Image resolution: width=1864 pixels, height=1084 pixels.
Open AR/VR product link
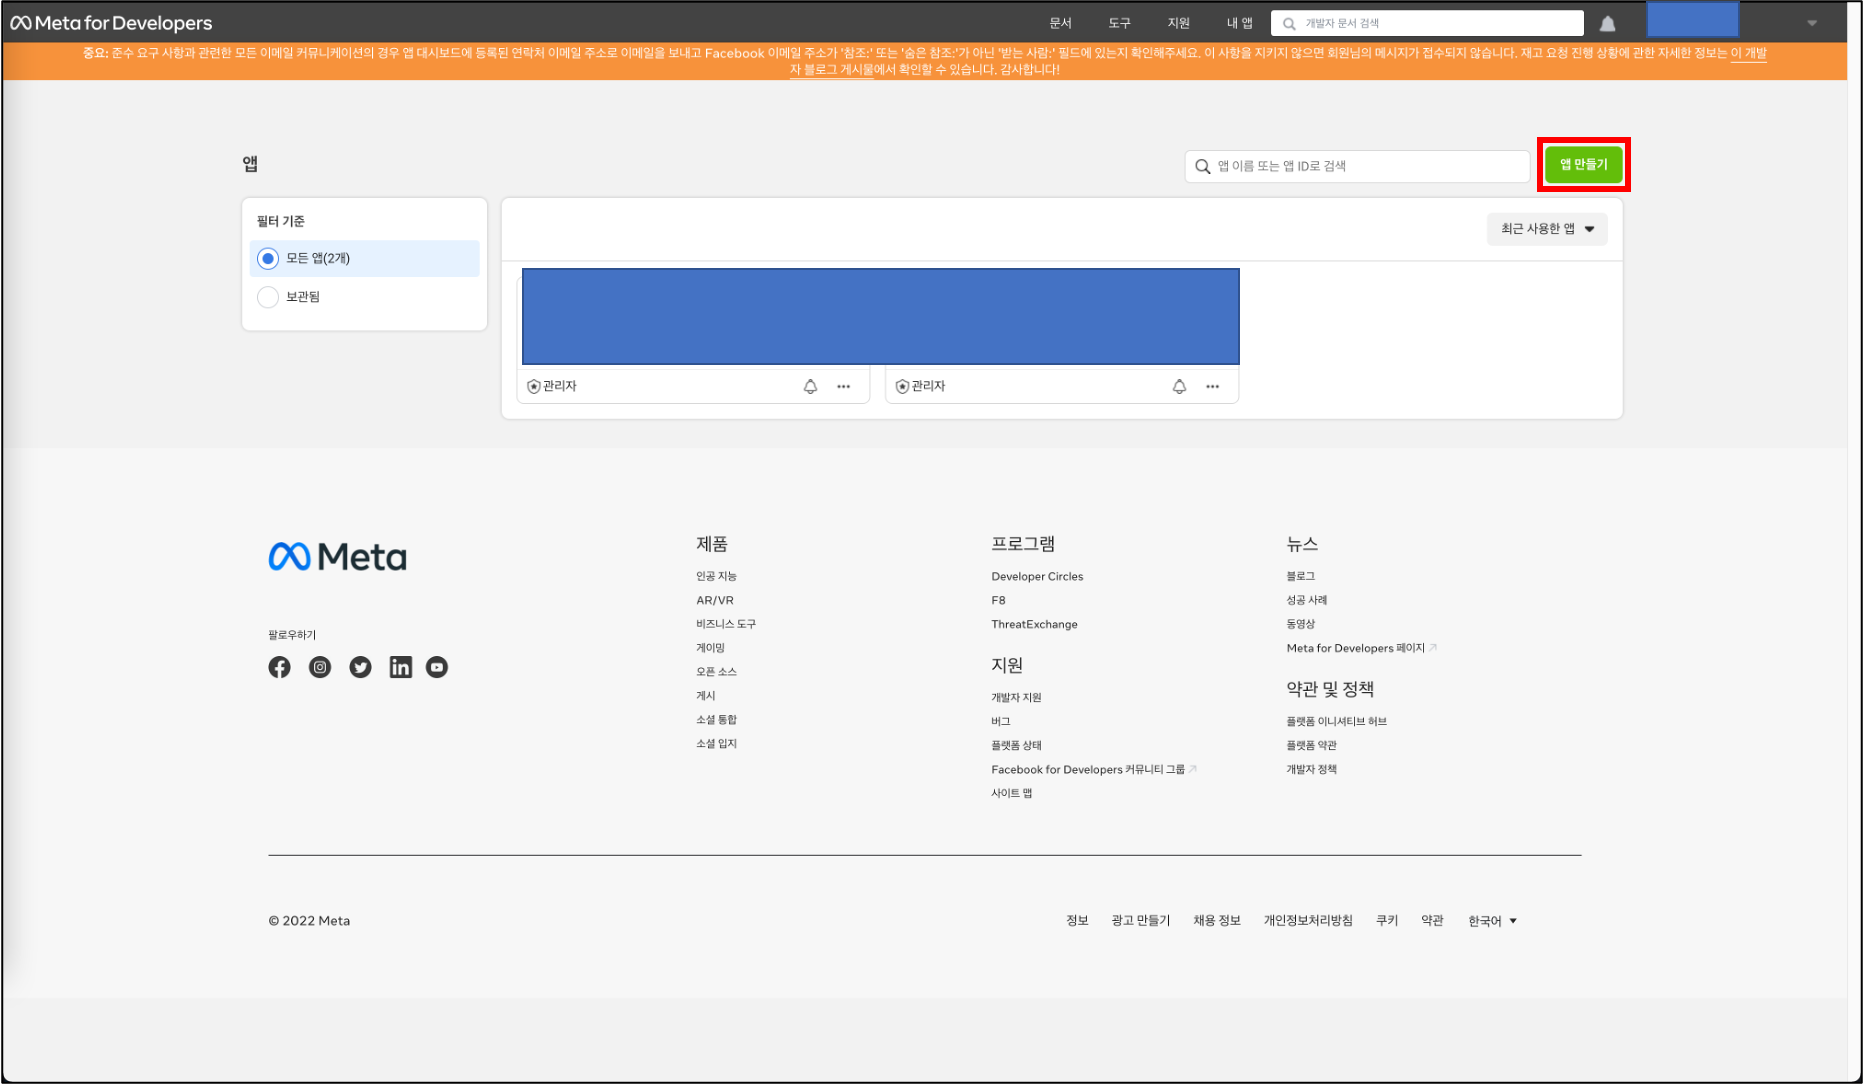tap(715, 600)
